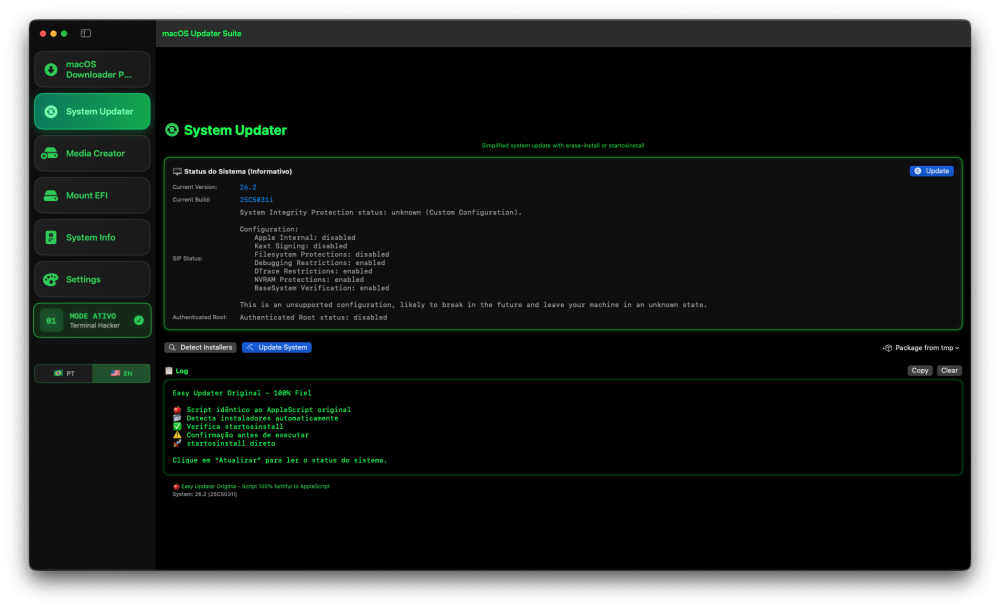Copy the log contents
Screen dimensions: 1000x609
click(920, 371)
